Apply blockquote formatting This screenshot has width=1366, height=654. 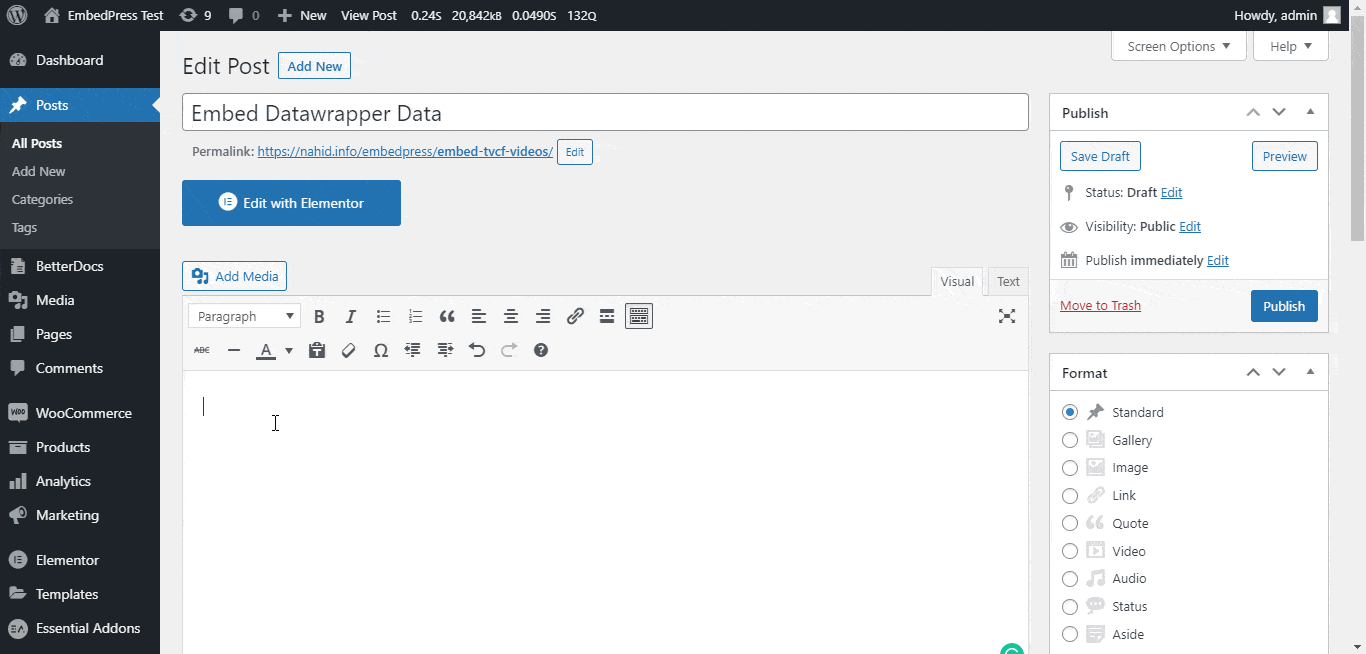click(447, 316)
